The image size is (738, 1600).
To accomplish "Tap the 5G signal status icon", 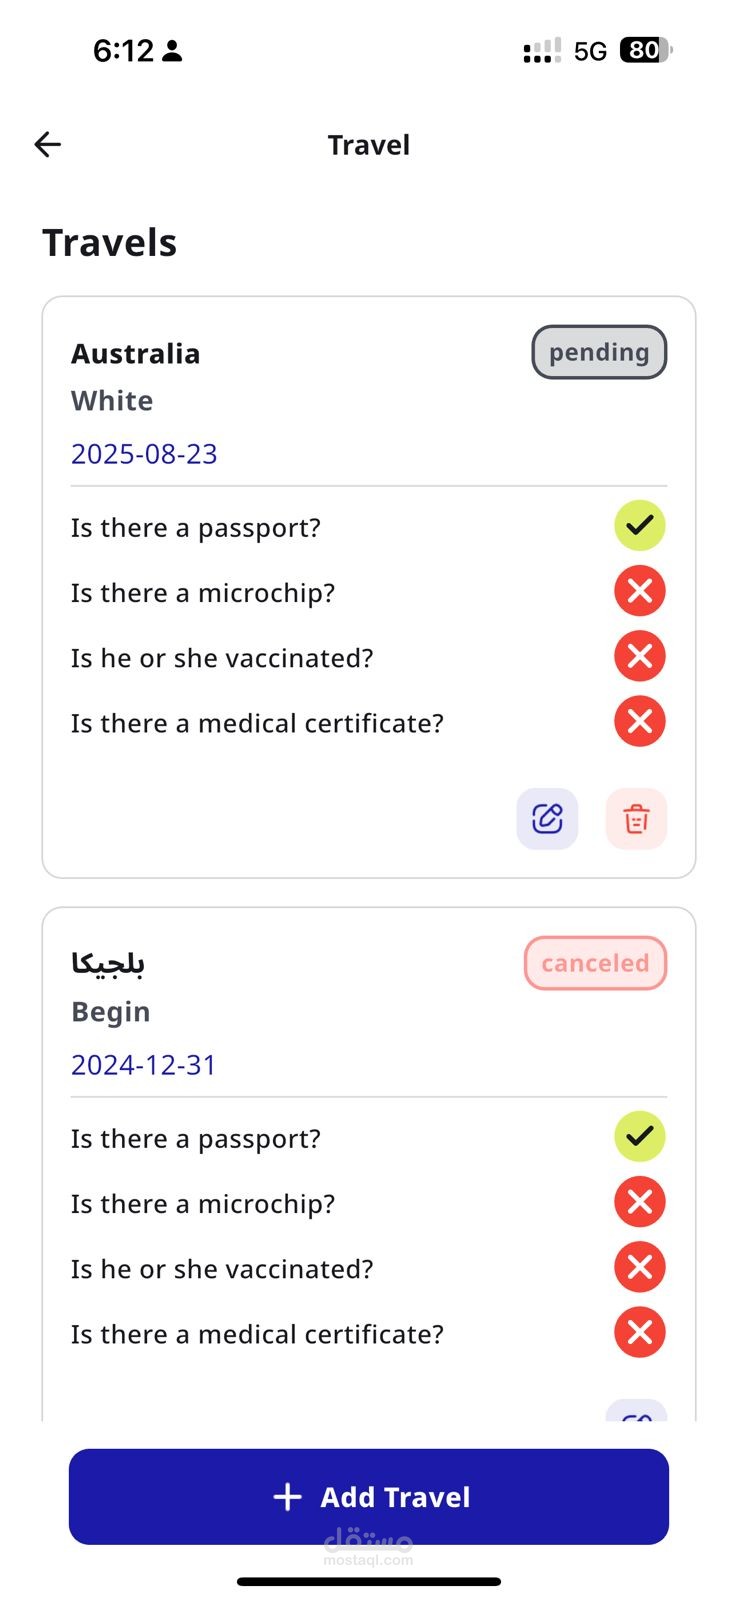I will (x=590, y=51).
